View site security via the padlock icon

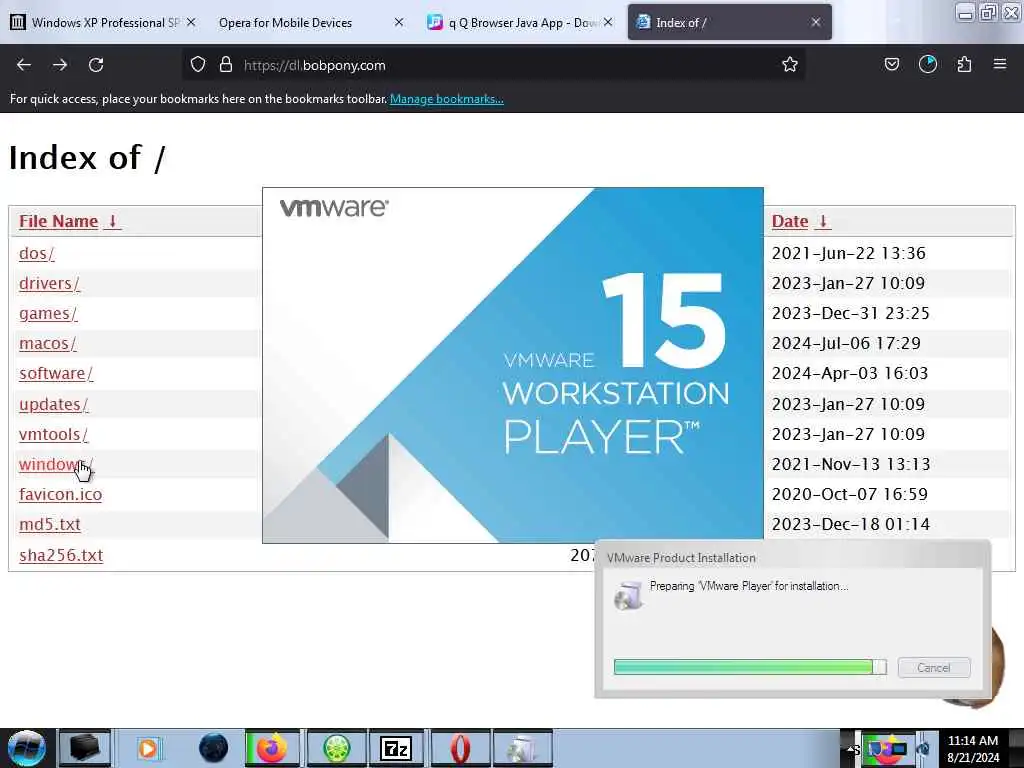coord(226,65)
